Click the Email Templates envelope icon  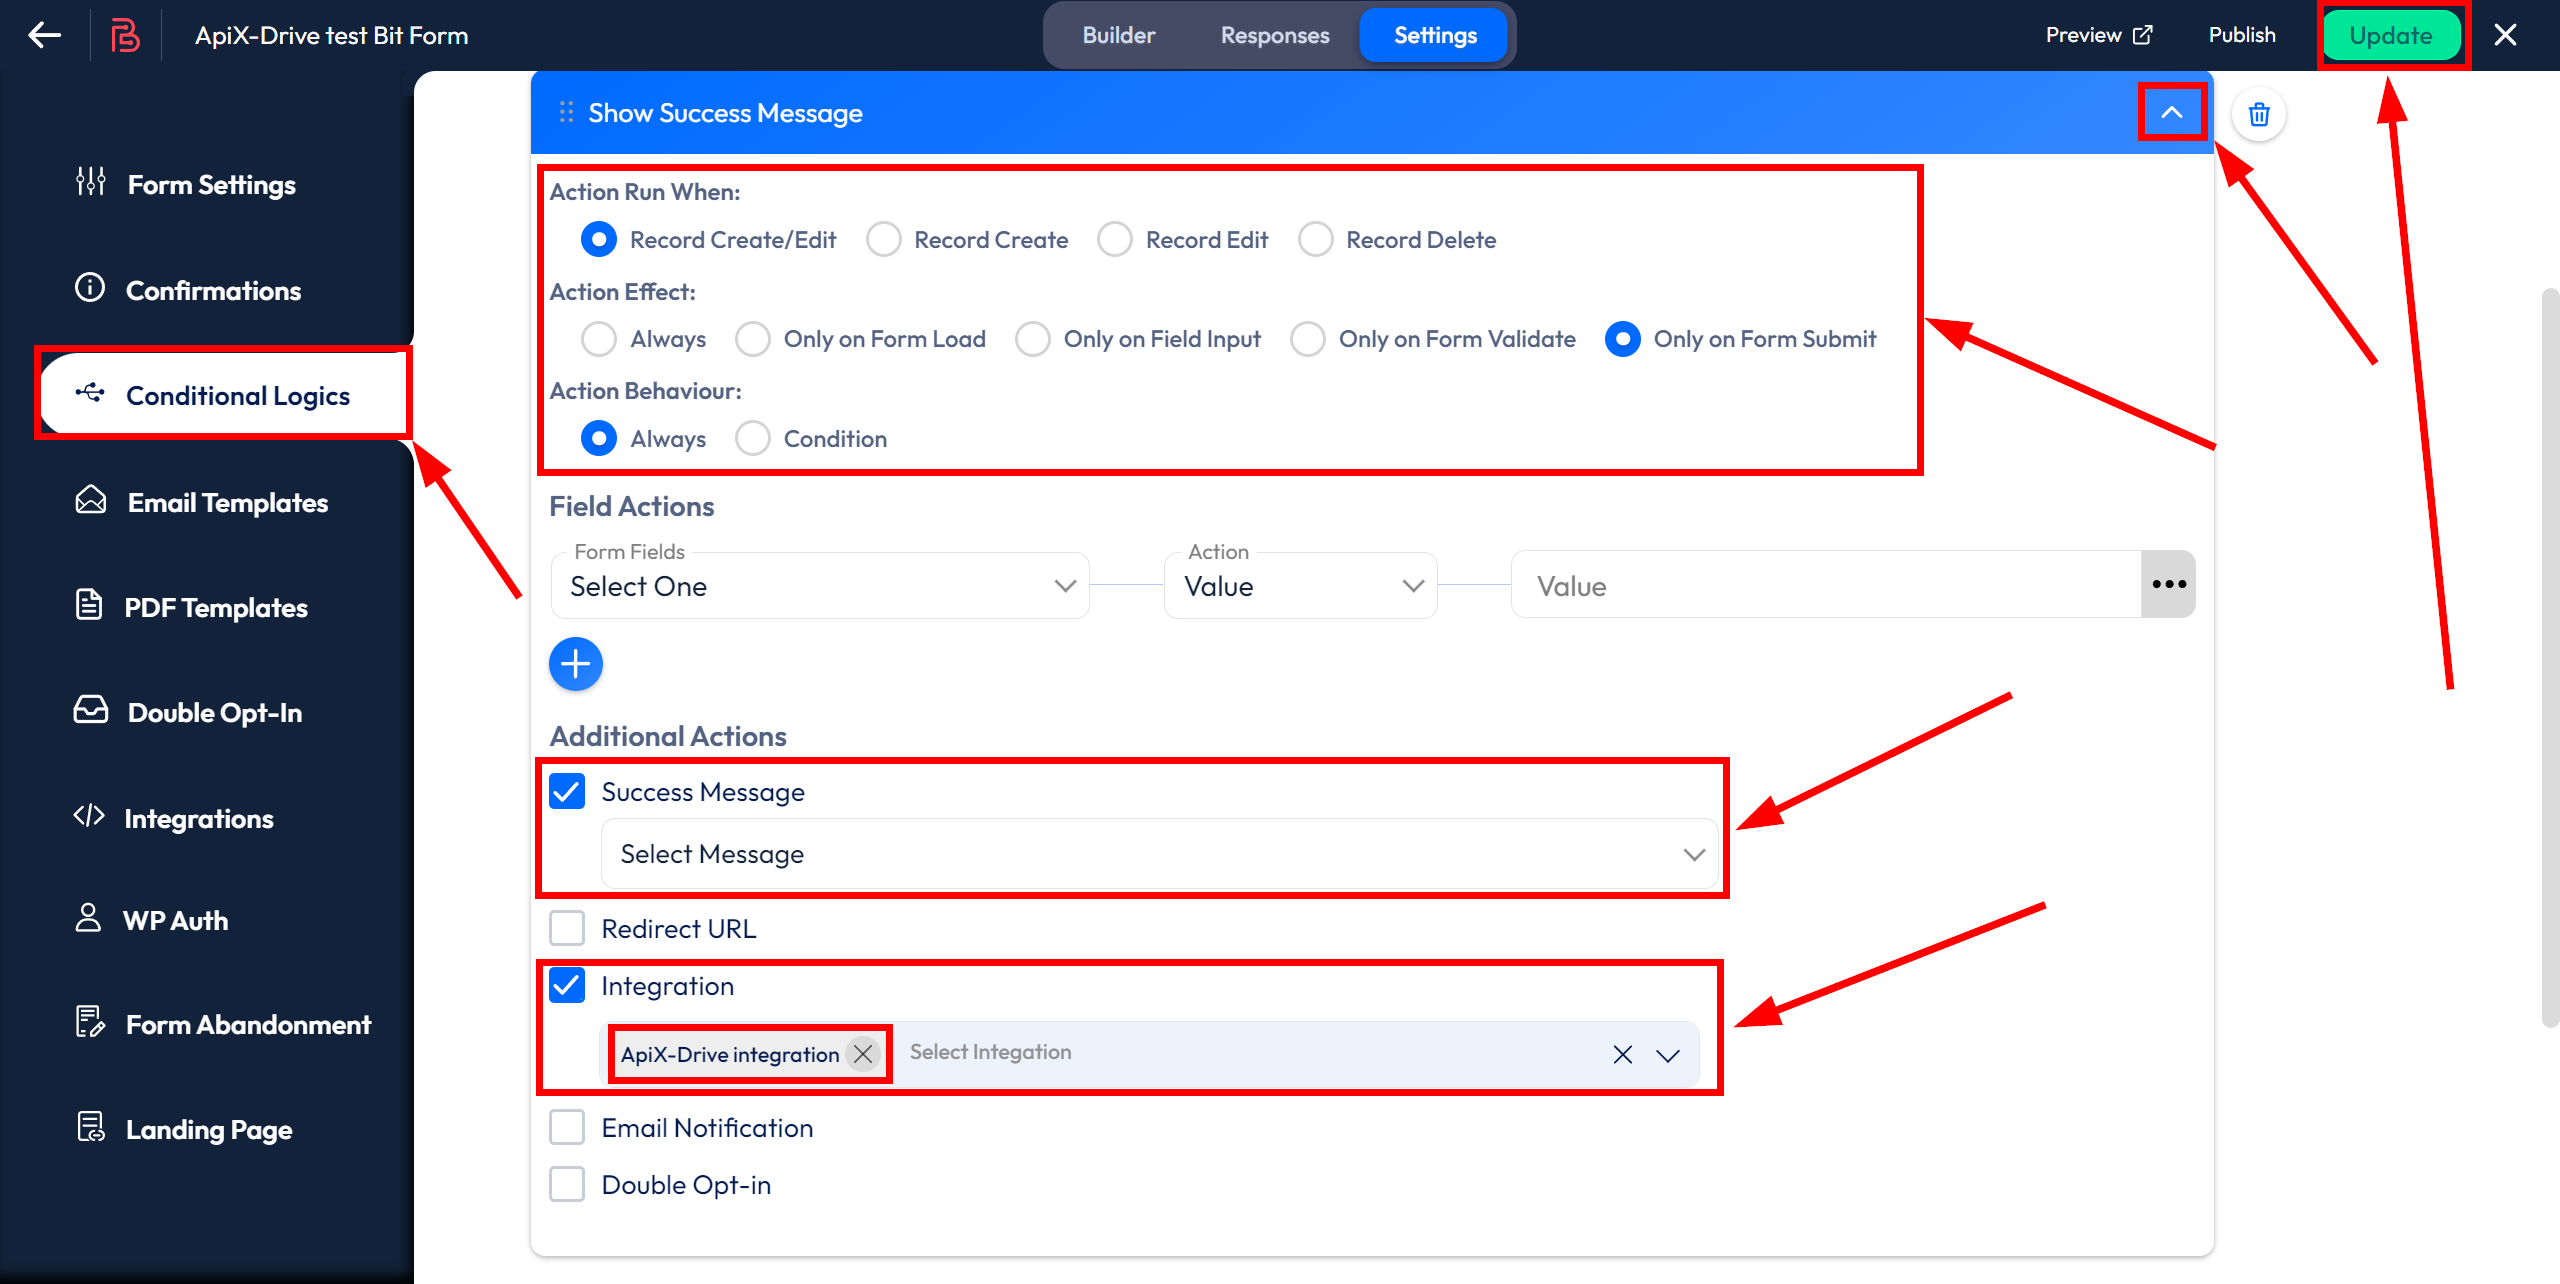pyautogui.click(x=91, y=500)
